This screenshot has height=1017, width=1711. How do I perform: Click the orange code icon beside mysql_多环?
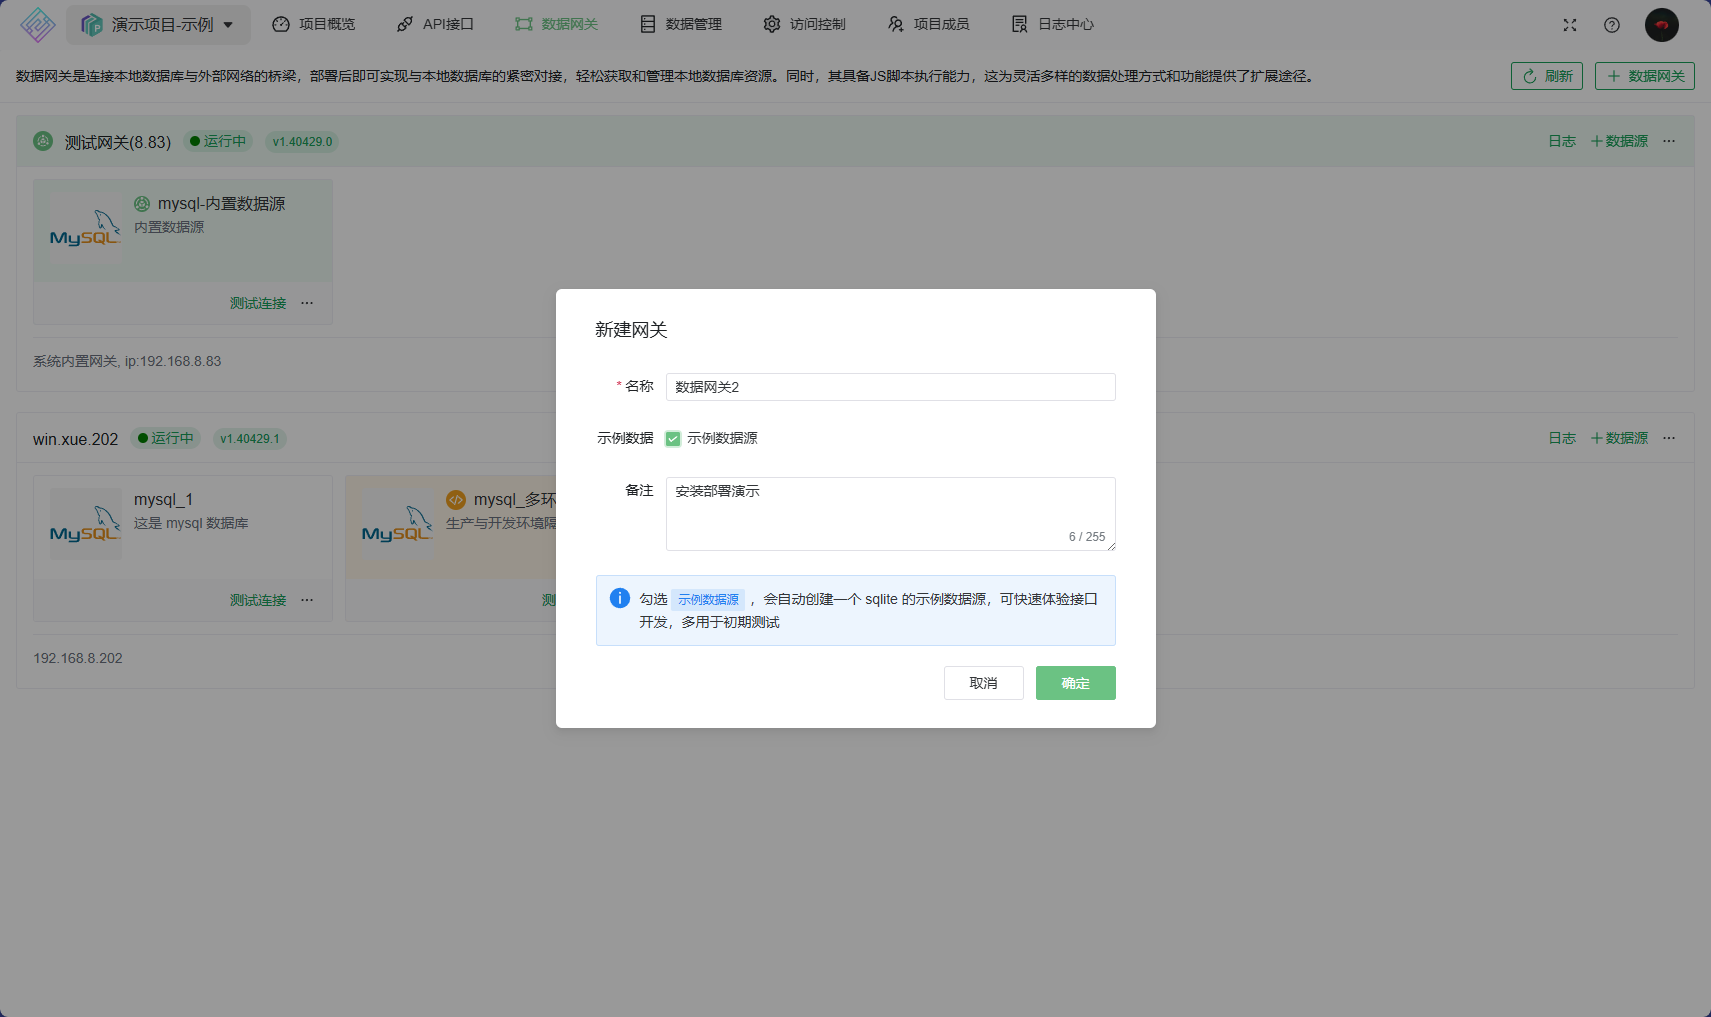[456, 500]
